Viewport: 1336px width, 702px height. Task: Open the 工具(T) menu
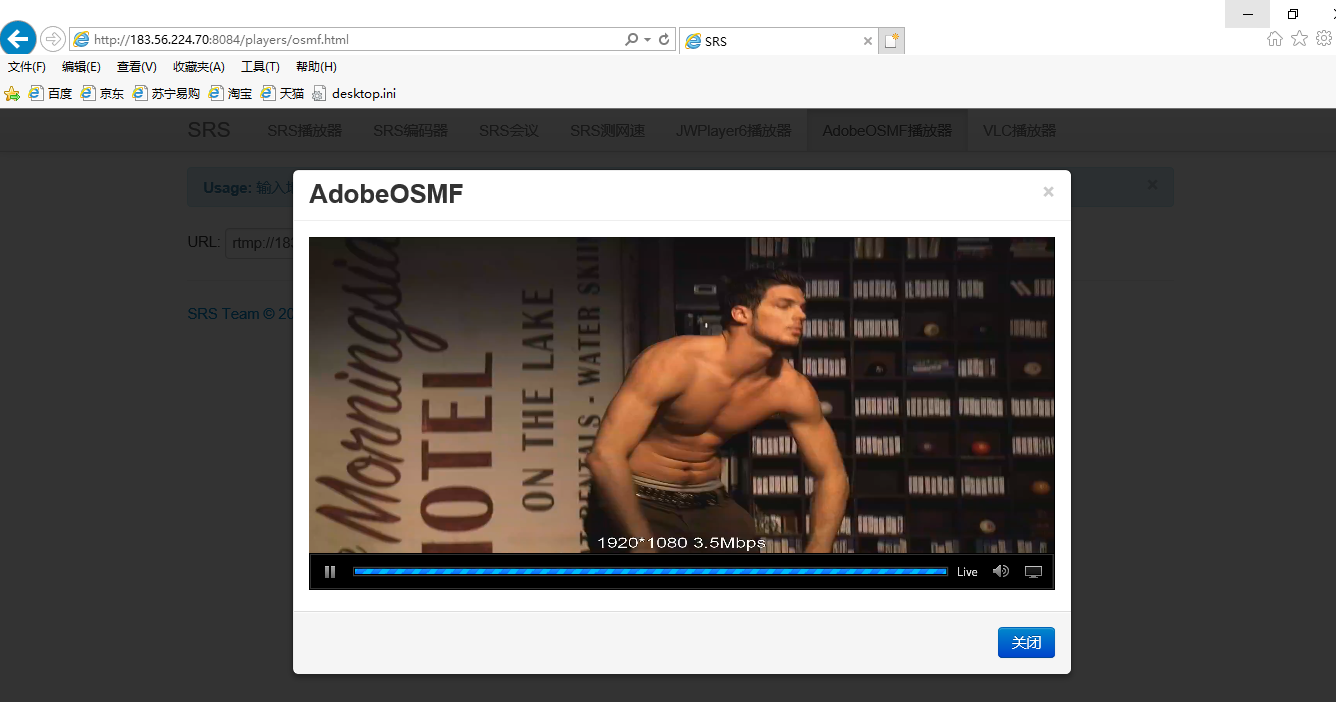click(260, 67)
